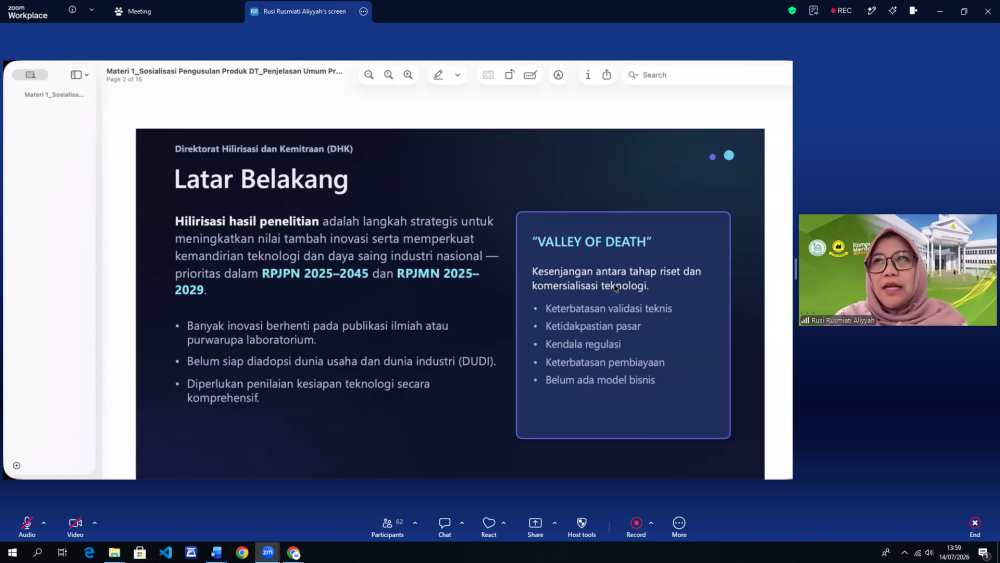
Task: Unmute the Audio microphone
Action: [x=27, y=527]
